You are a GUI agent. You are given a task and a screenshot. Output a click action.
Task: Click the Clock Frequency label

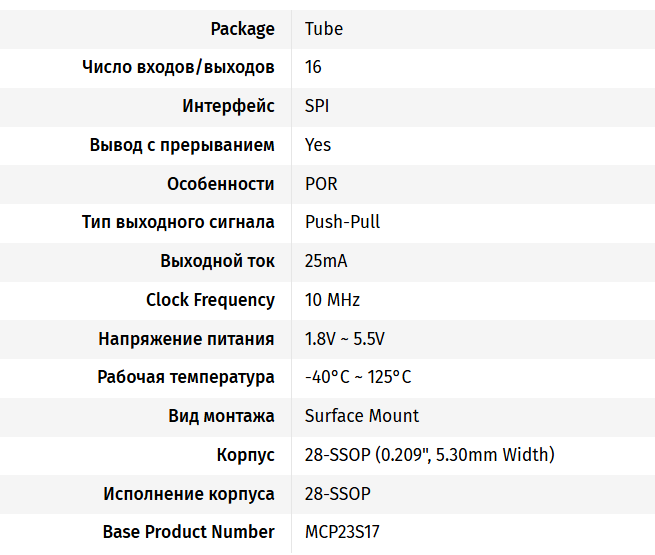coord(210,300)
